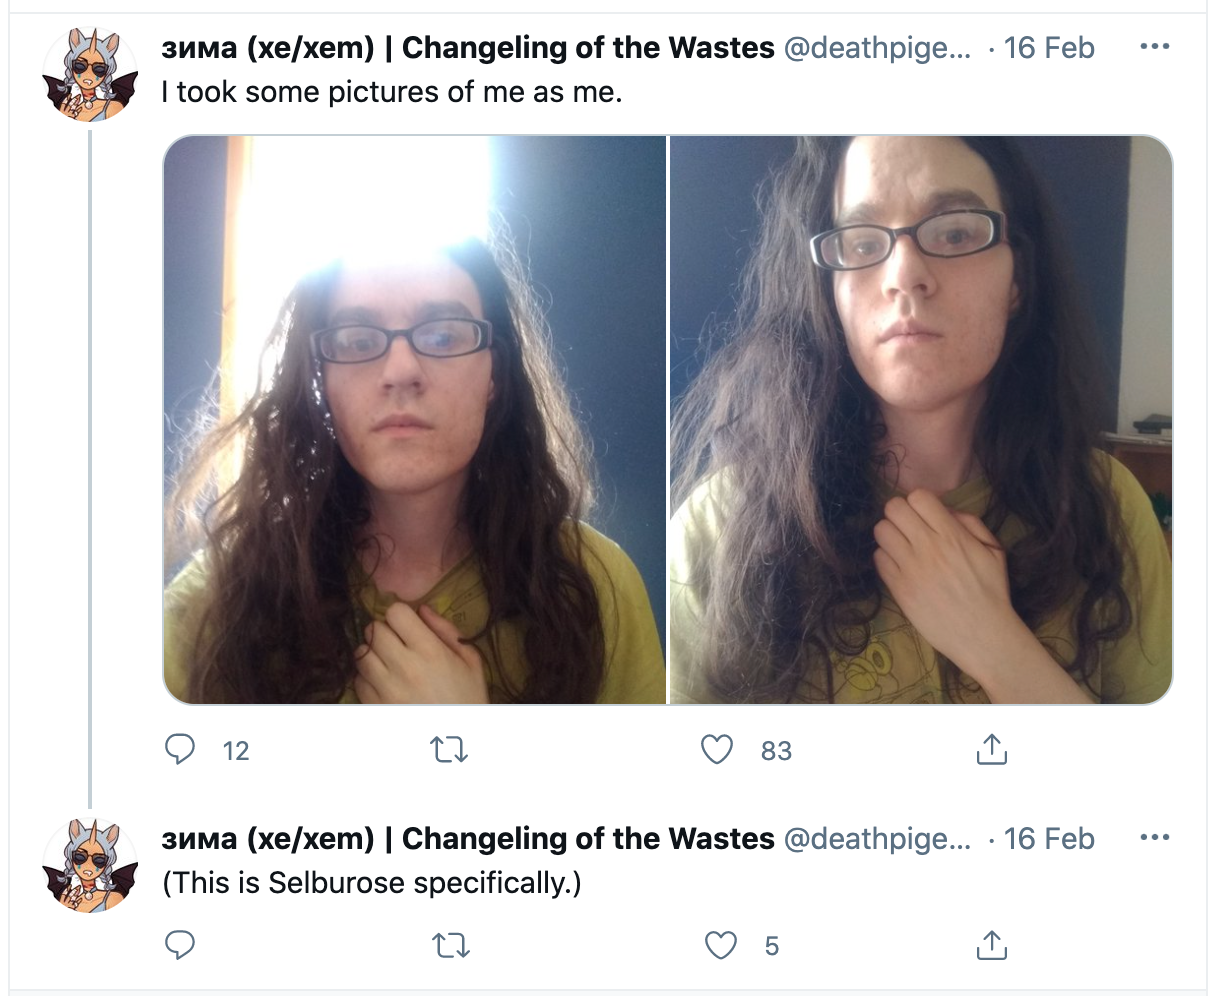Like the tweet with 83 likes
1218x996 pixels.
pos(717,749)
